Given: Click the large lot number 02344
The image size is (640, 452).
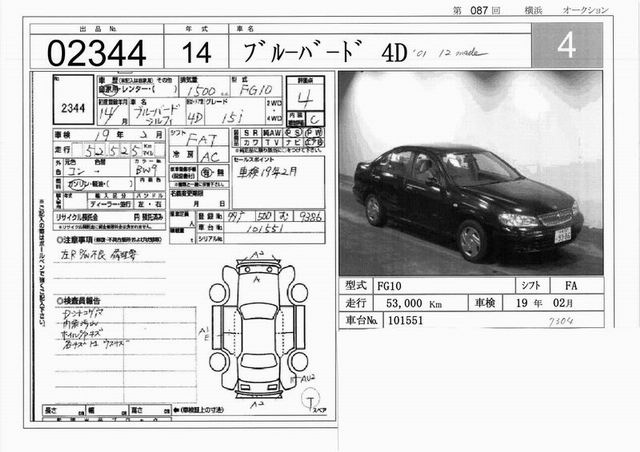Looking at the screenshot, I should click(90, 49).
